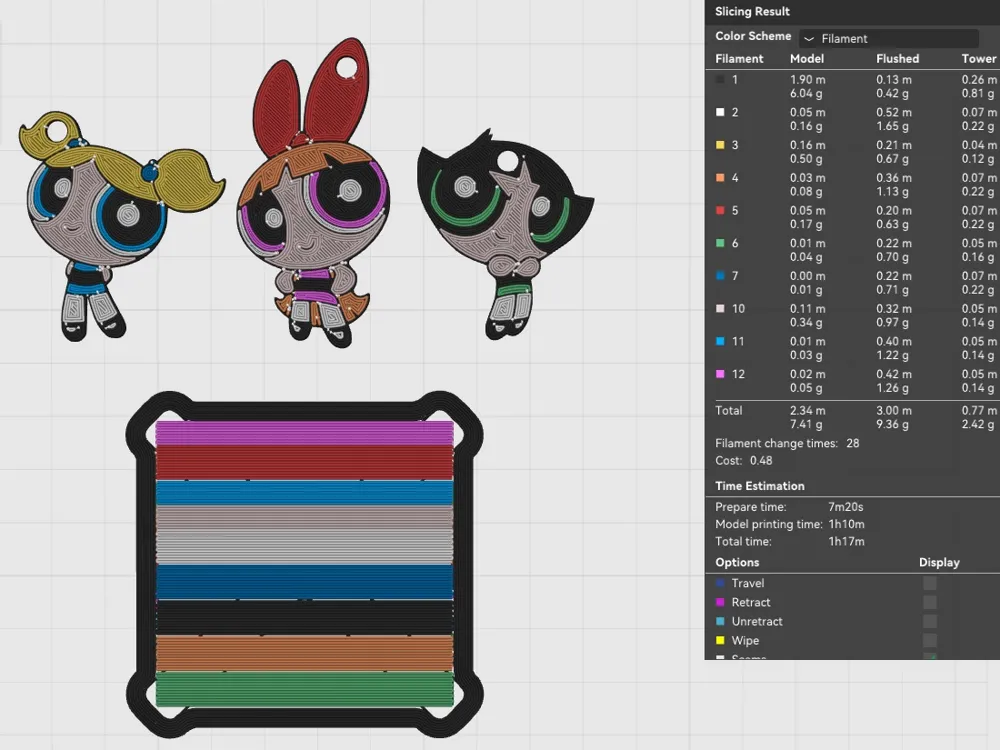
Task: Click filament 10 model value 0.11 m
Action: pos(807,309)
